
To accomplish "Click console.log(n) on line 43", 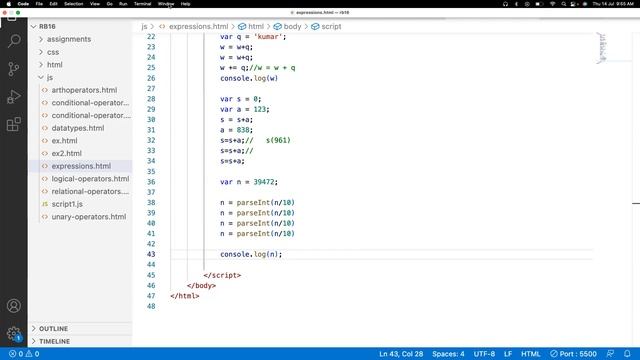I will click(x=251, y=254).
